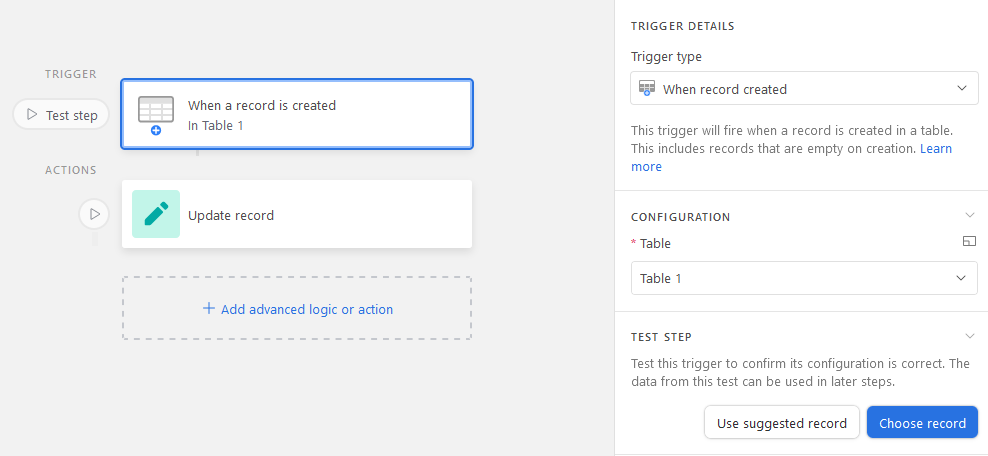Screen dimensions: 988x456
Task: Click the table icon in Trigger type field
Action: (646, 88)
